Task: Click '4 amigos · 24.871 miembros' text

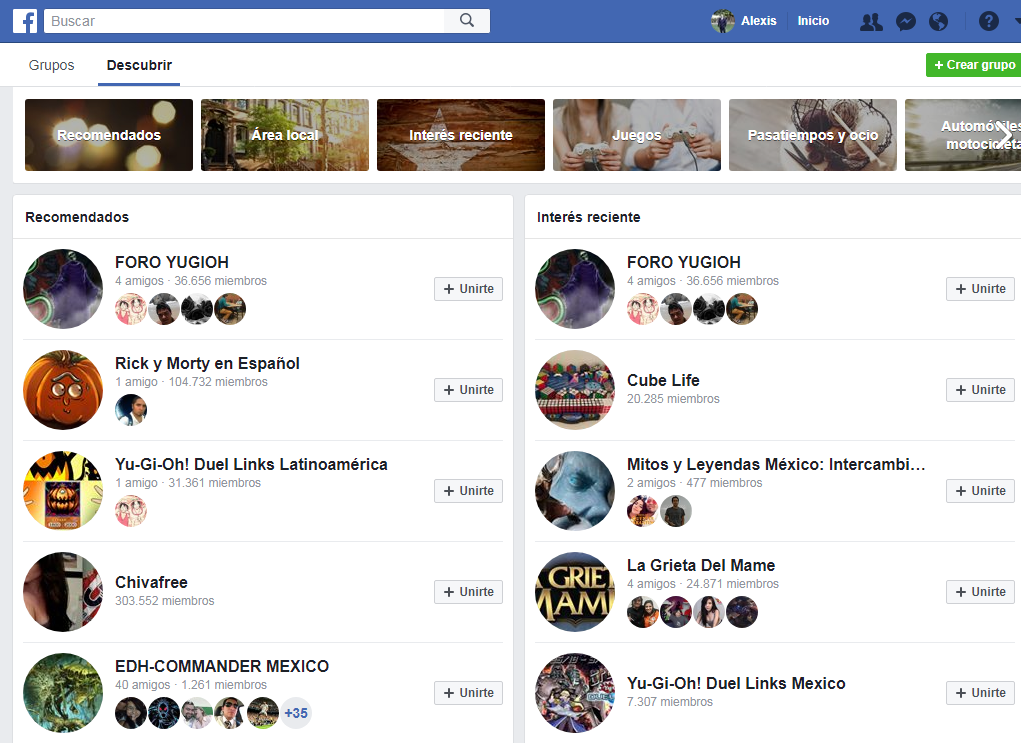Action: click(x=703, y=584)
